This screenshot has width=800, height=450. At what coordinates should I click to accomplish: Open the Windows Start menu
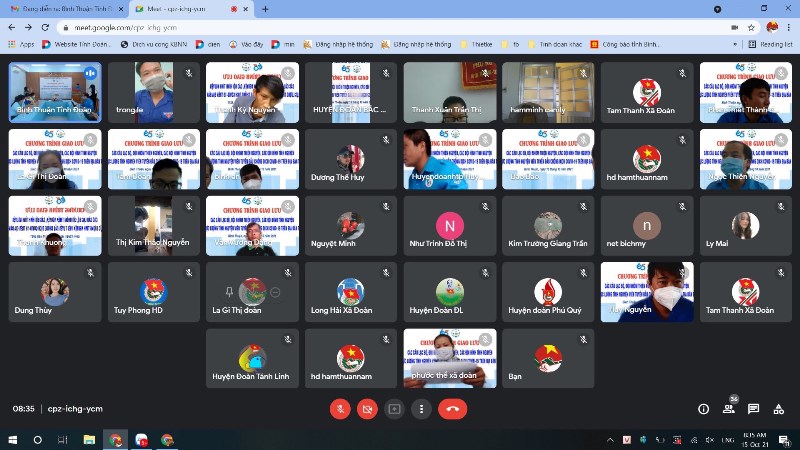click(x=11, y=439)
